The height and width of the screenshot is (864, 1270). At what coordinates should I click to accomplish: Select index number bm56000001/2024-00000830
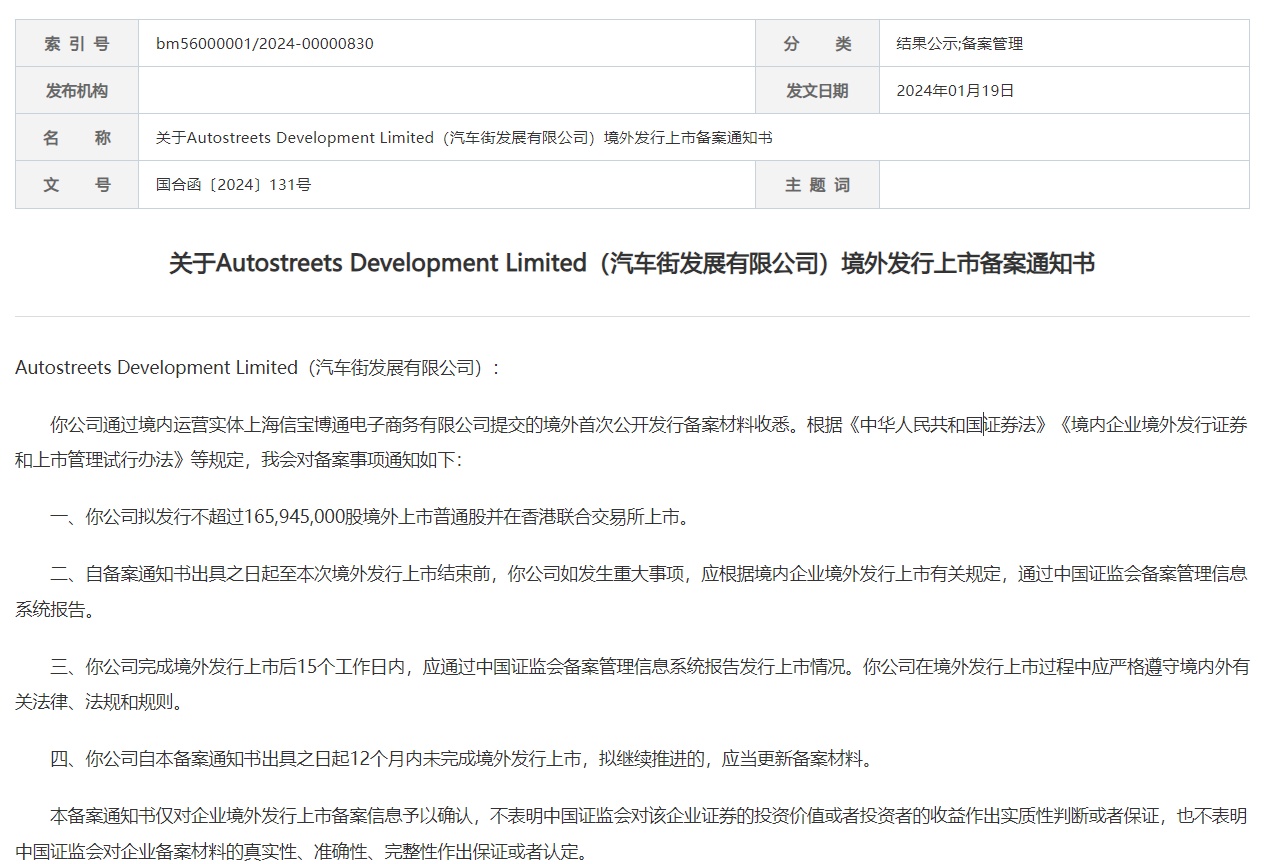[x=265, y=44]
